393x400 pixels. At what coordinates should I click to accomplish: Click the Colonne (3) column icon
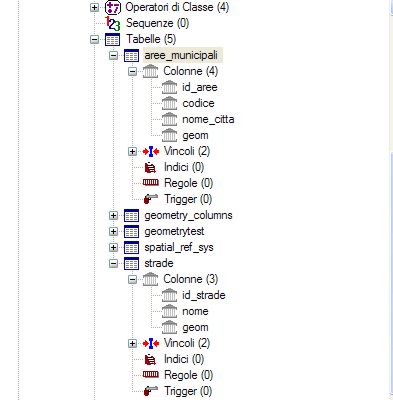tap(150, 279)
